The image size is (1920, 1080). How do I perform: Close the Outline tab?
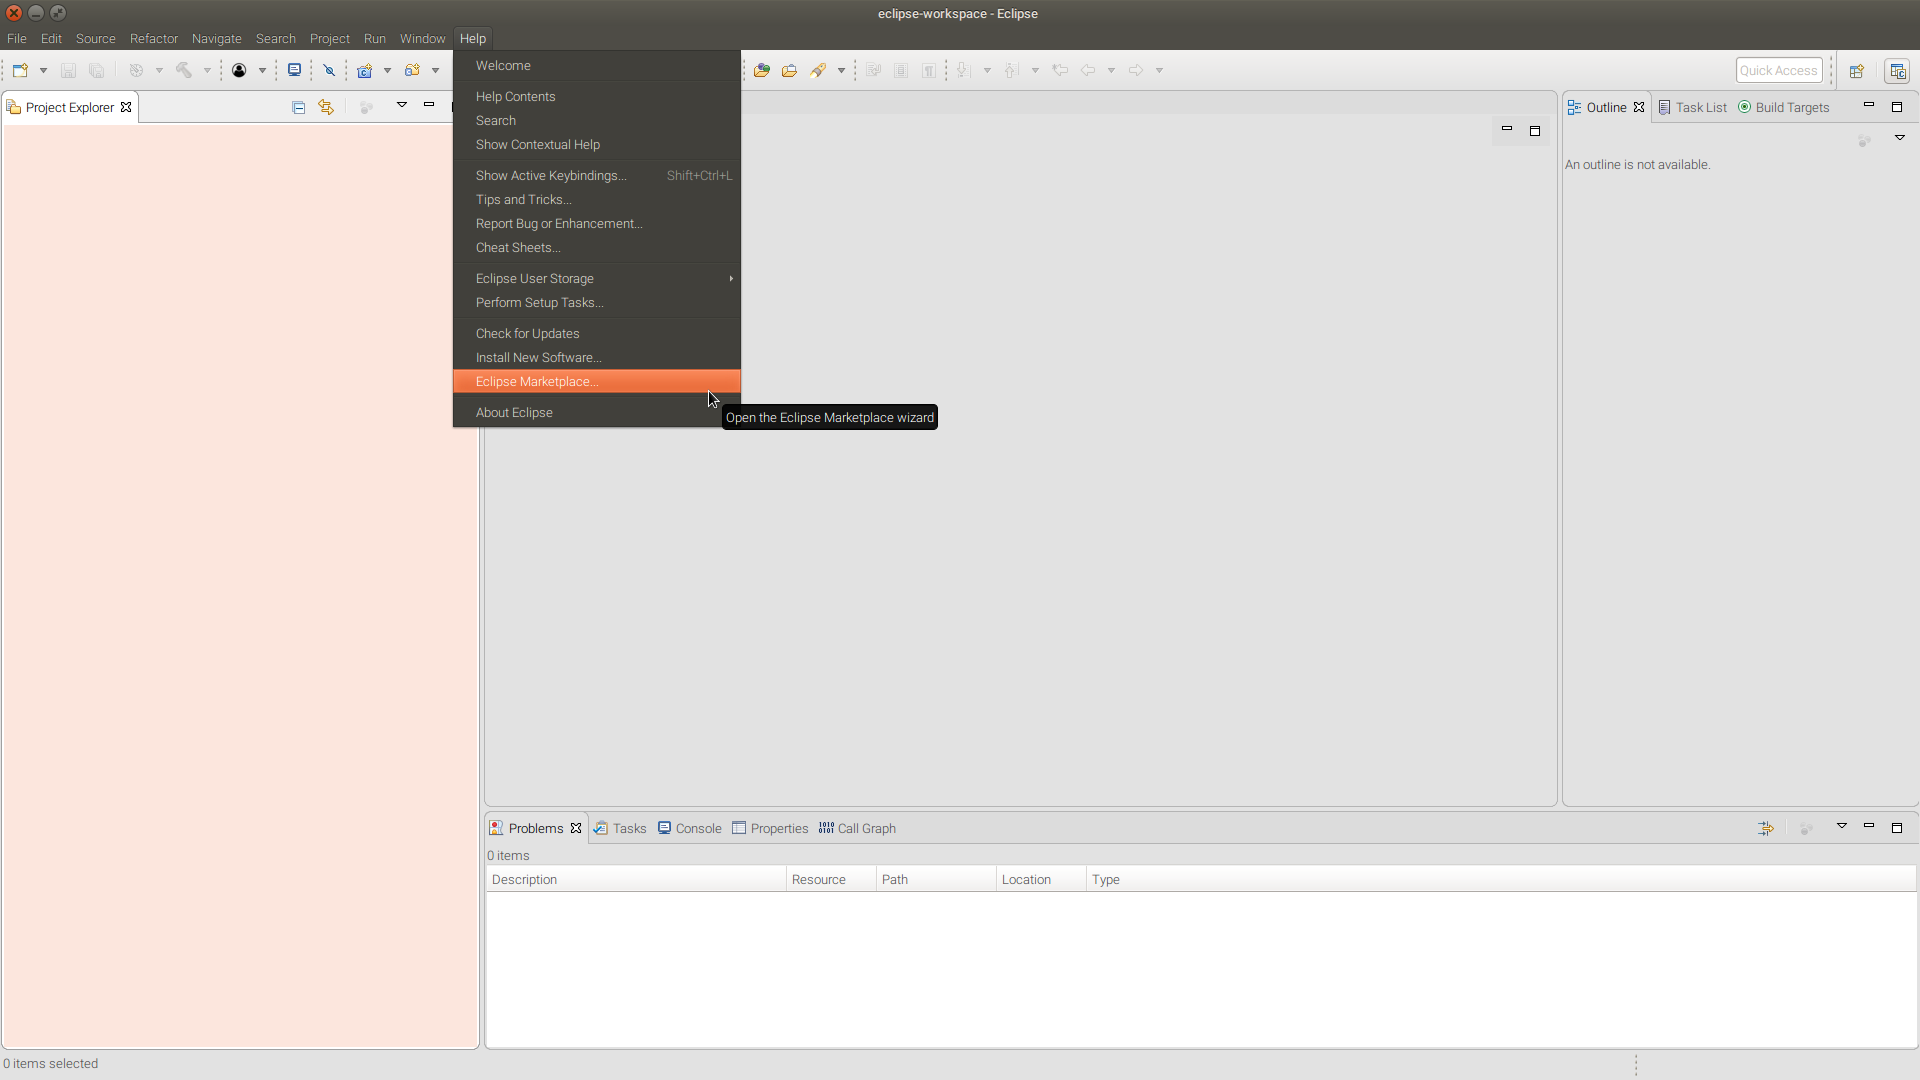1639,107
